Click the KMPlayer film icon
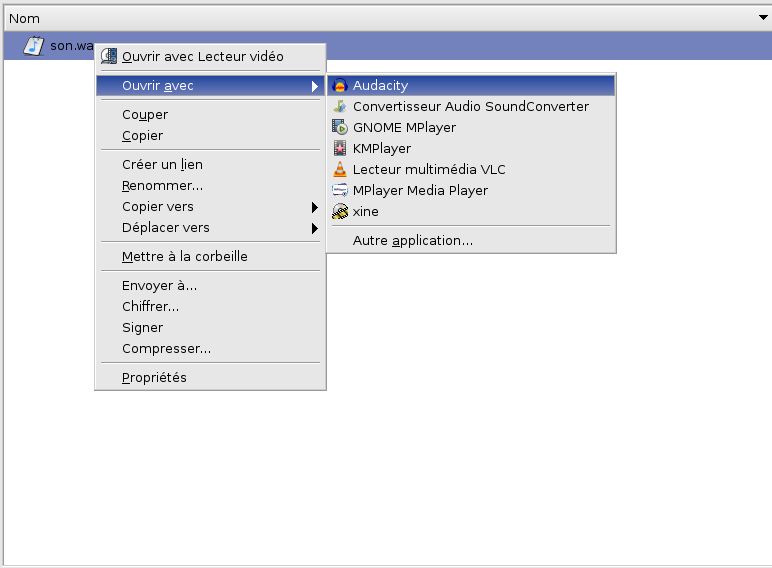 pyautogui.click(x=340, y=149)
